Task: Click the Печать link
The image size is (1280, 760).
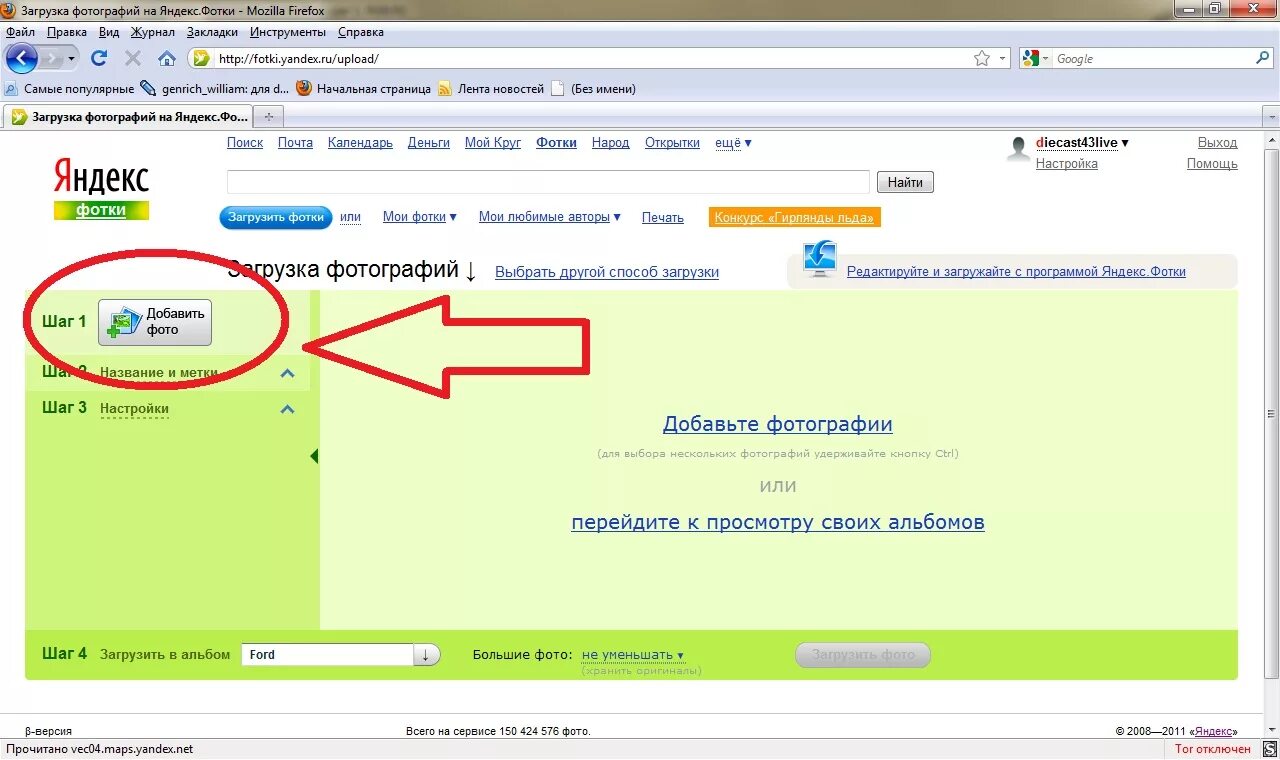Action: (x=662, y=217)
